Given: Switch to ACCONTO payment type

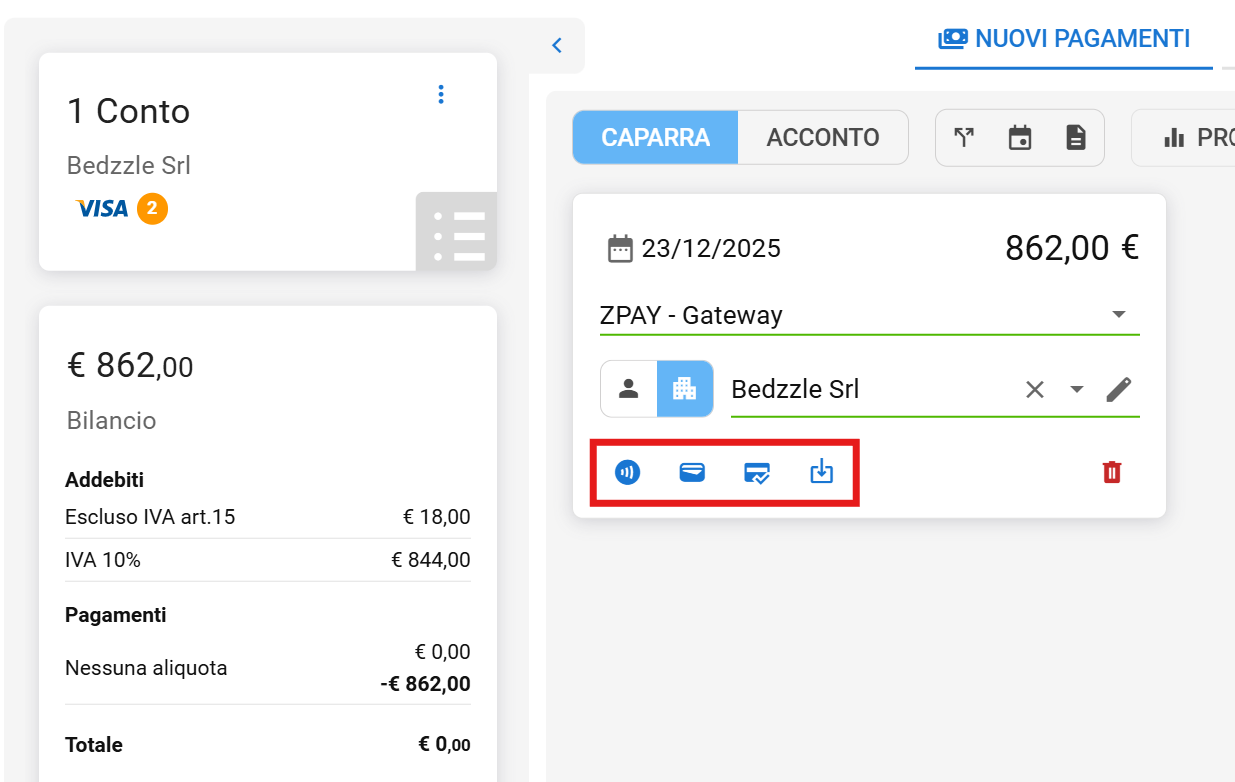Looking at the screenshot, I should click(x=822, y=138).
